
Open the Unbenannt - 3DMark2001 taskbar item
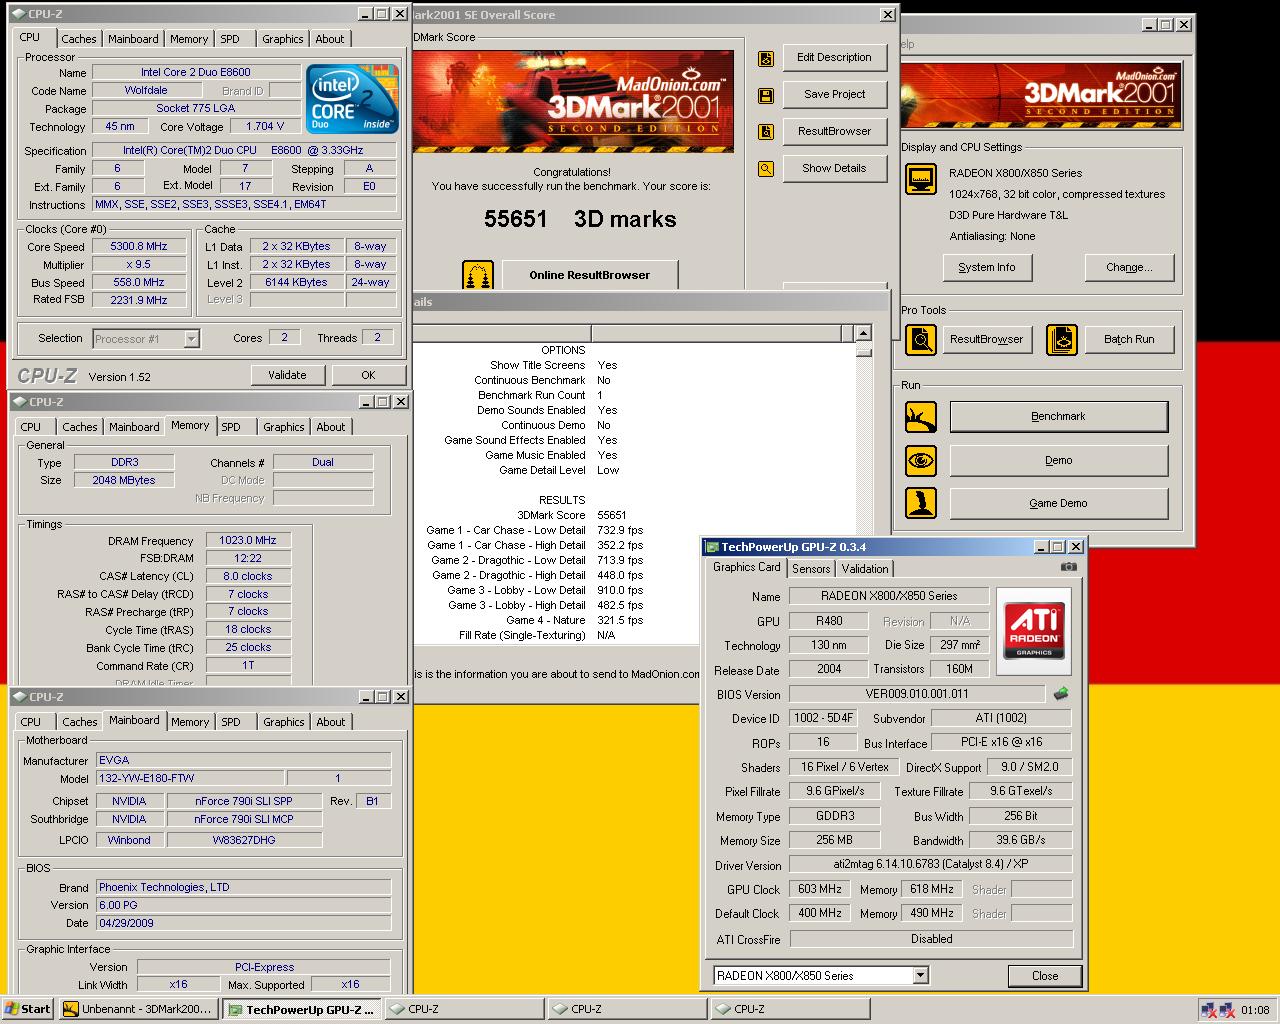[138, 1009]
